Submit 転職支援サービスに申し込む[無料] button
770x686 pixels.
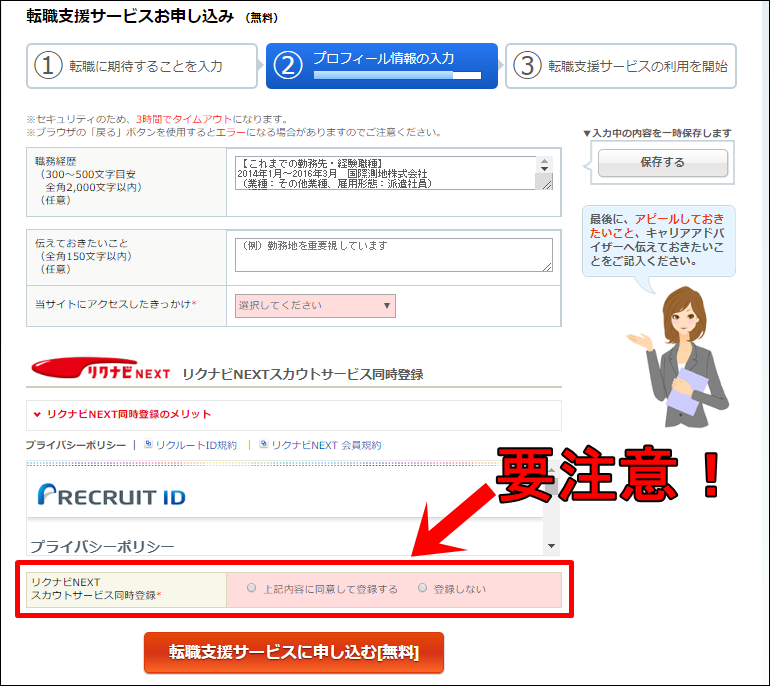(x=293, y=653)
